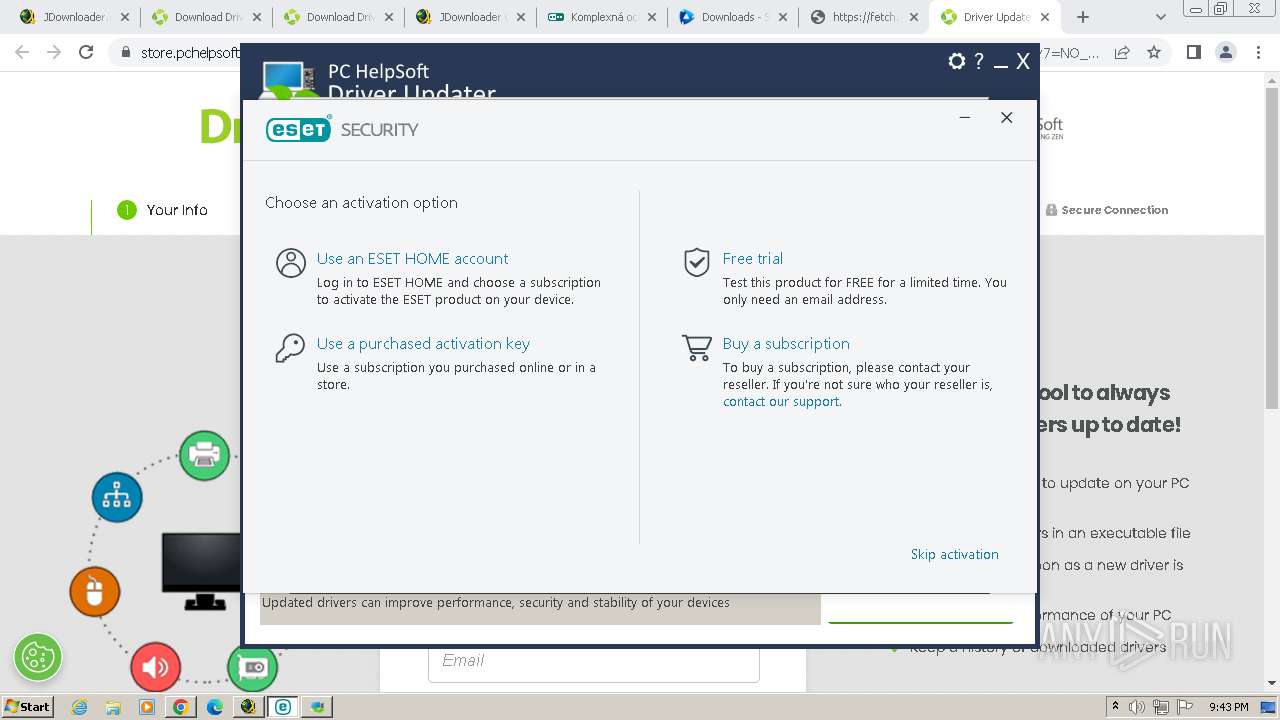Click the Free trial shield icon
This screenshot has width=1280, height=720.
click(697, 262)
